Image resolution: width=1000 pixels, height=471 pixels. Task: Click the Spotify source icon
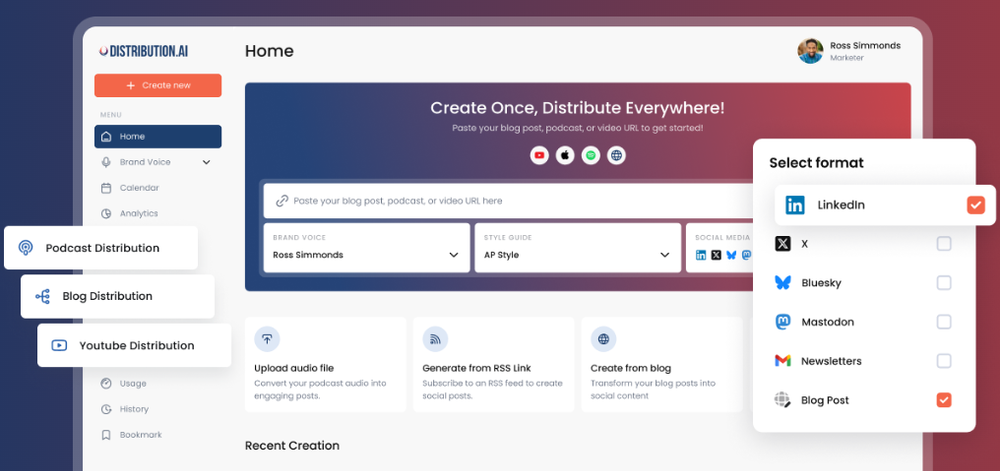[x=591, y=155]
